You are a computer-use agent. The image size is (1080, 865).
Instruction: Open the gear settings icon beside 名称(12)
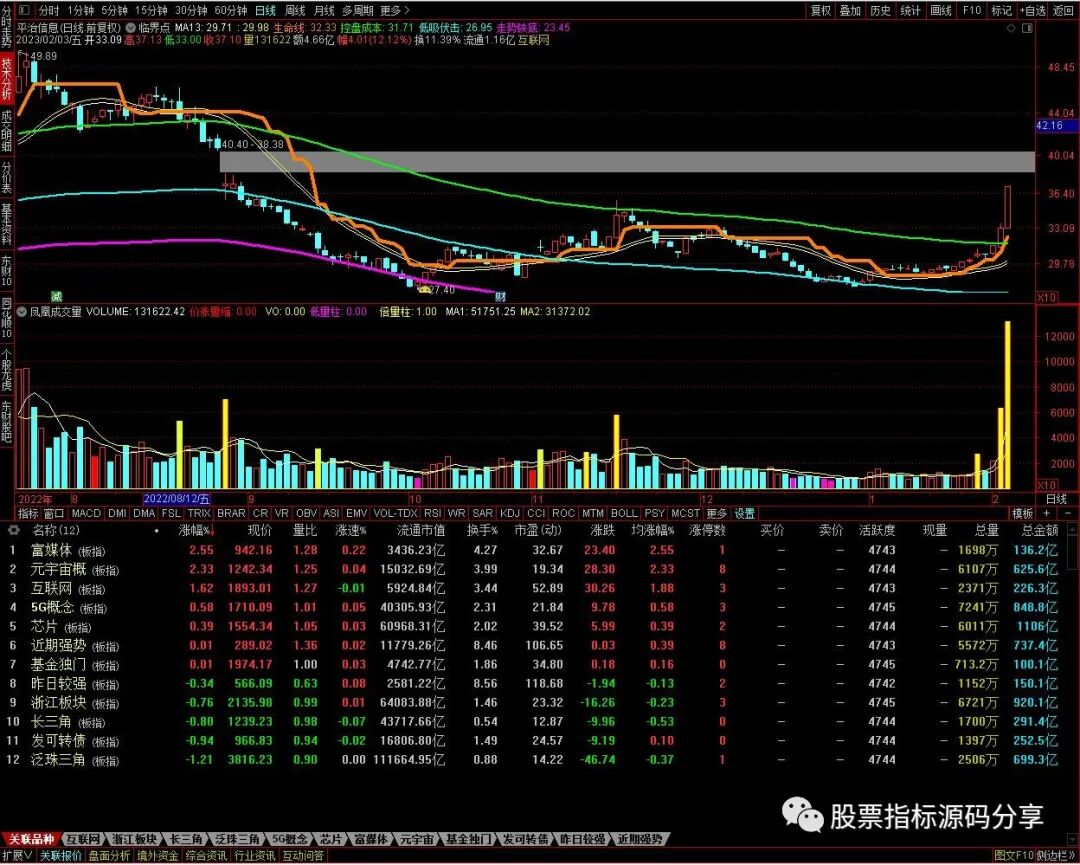click(x=13, y=530)
